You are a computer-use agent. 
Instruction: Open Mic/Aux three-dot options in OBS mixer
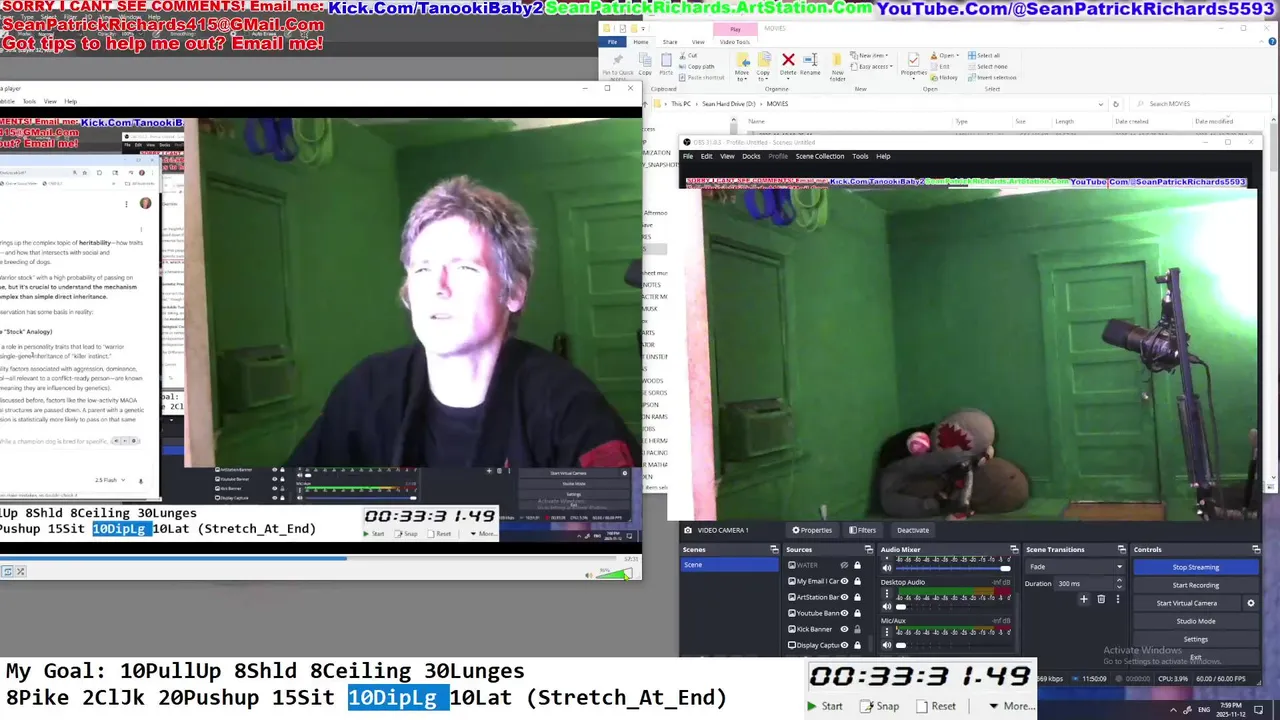click(886, 632)
